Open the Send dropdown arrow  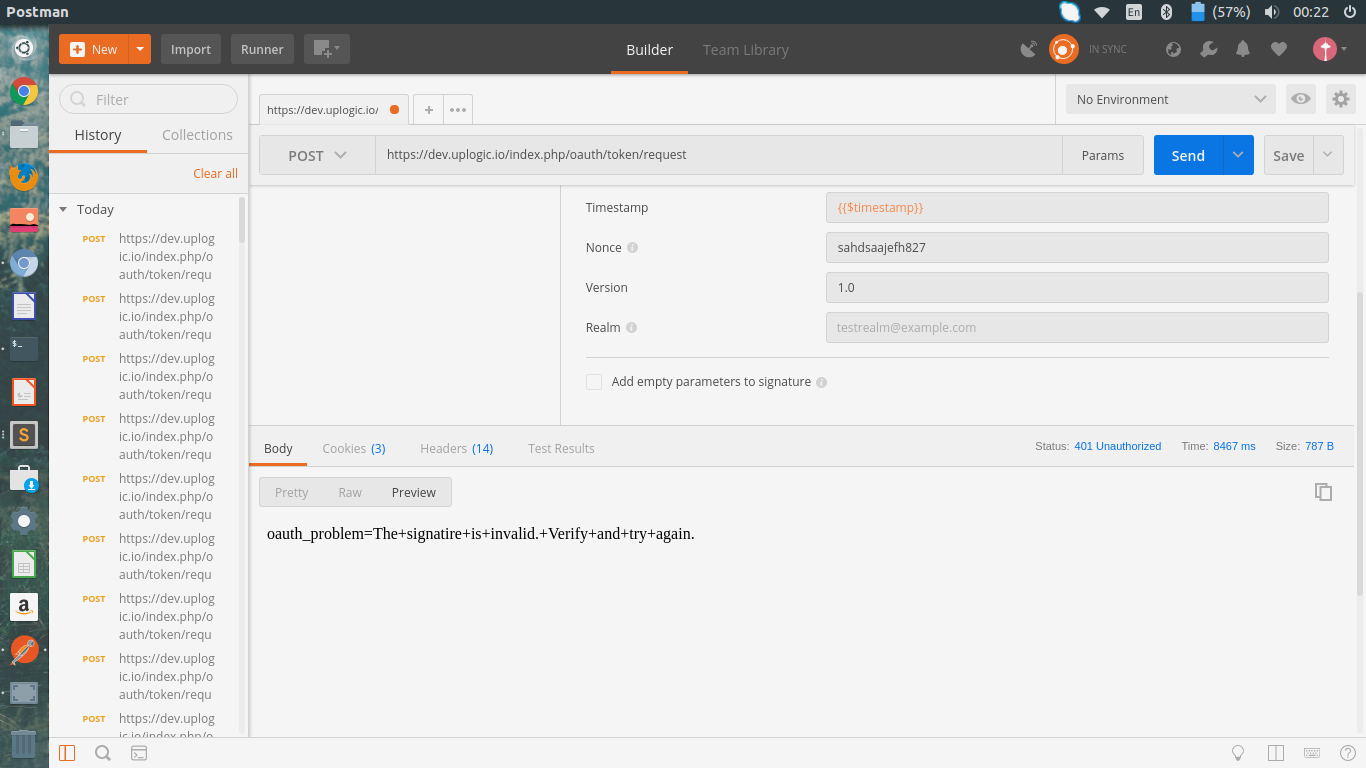(1238, 155)
